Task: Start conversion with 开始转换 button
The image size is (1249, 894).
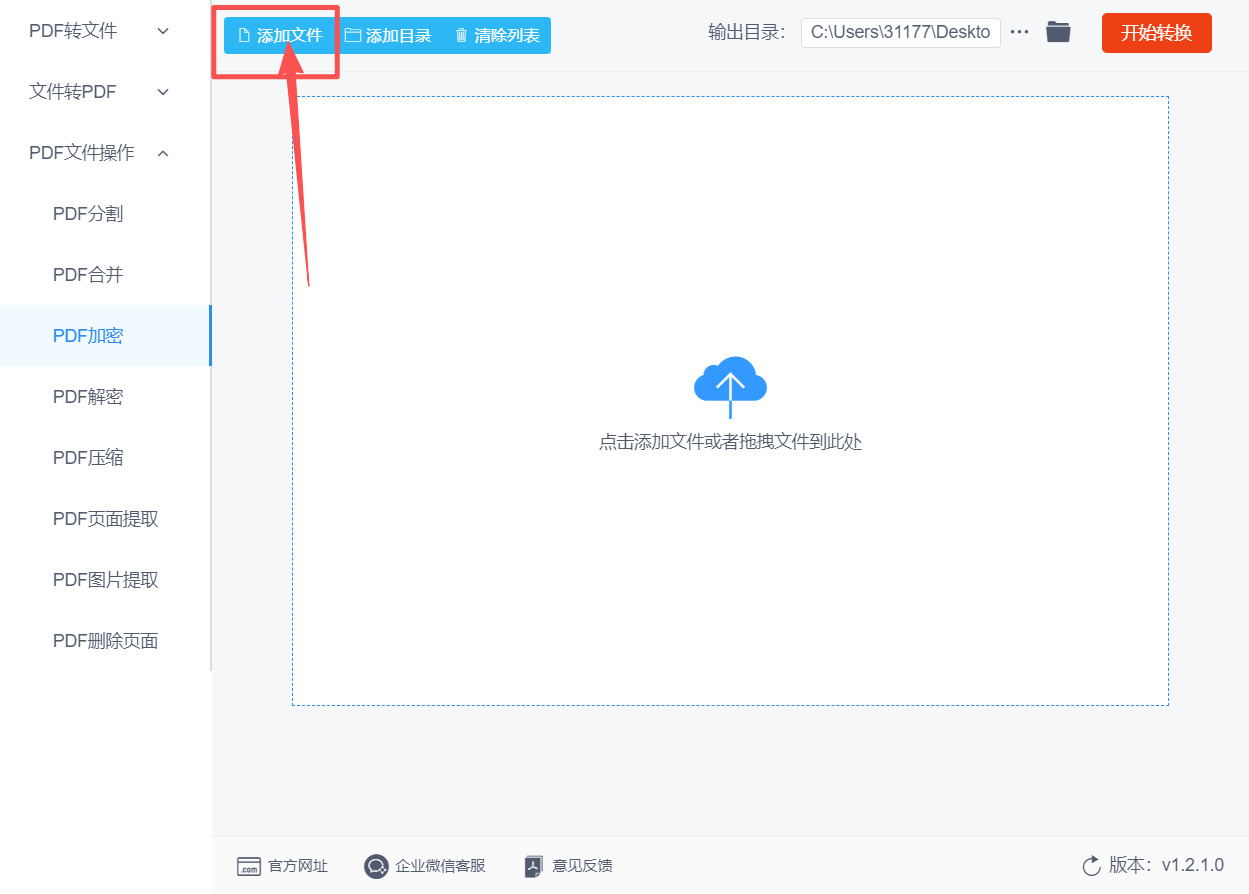Action: 1156,33
